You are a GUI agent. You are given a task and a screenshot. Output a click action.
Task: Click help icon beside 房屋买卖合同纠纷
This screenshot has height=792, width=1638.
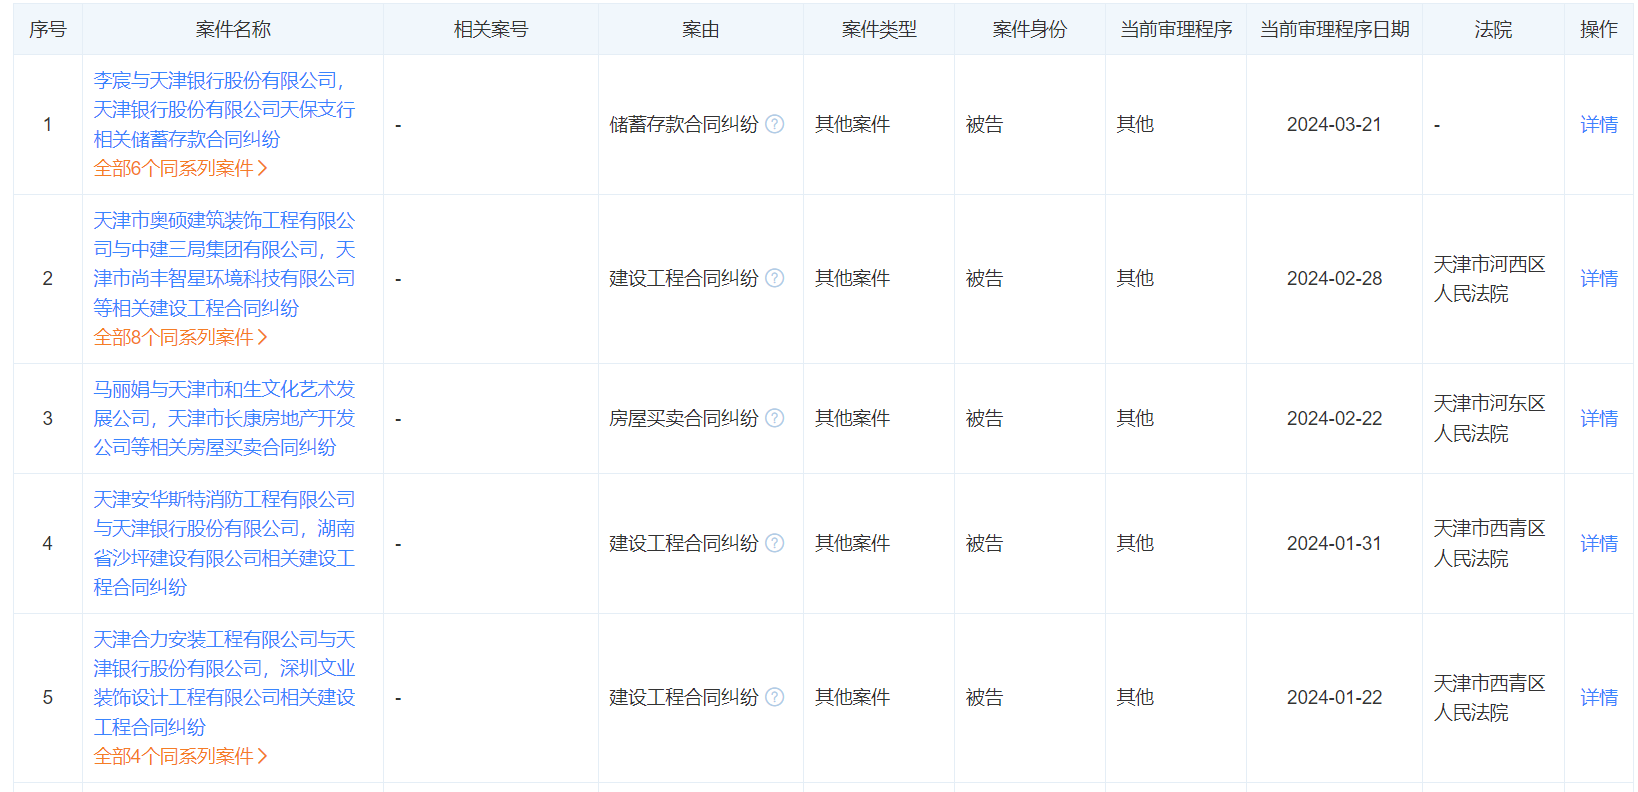(775, 418)
